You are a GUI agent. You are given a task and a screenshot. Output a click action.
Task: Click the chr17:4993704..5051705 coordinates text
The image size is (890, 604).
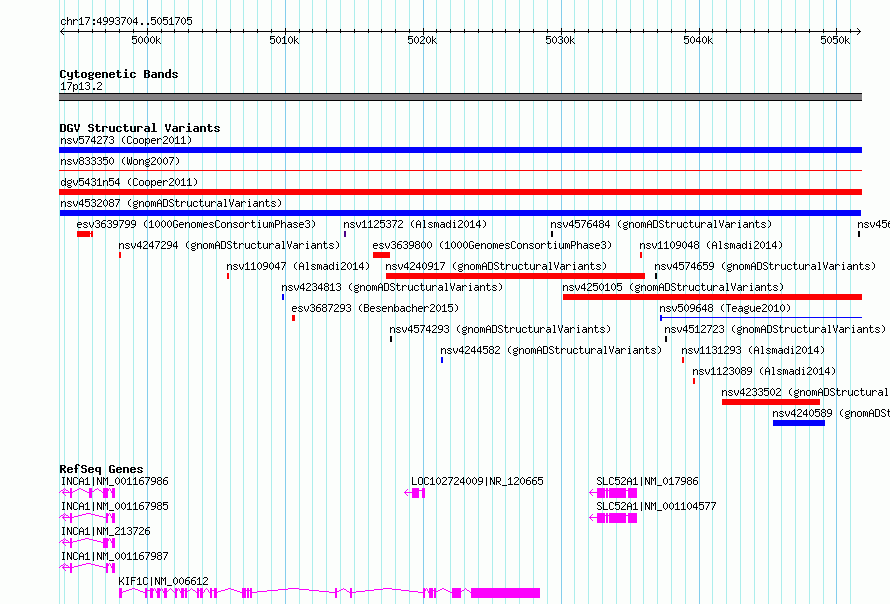click(x=126, y=21)
